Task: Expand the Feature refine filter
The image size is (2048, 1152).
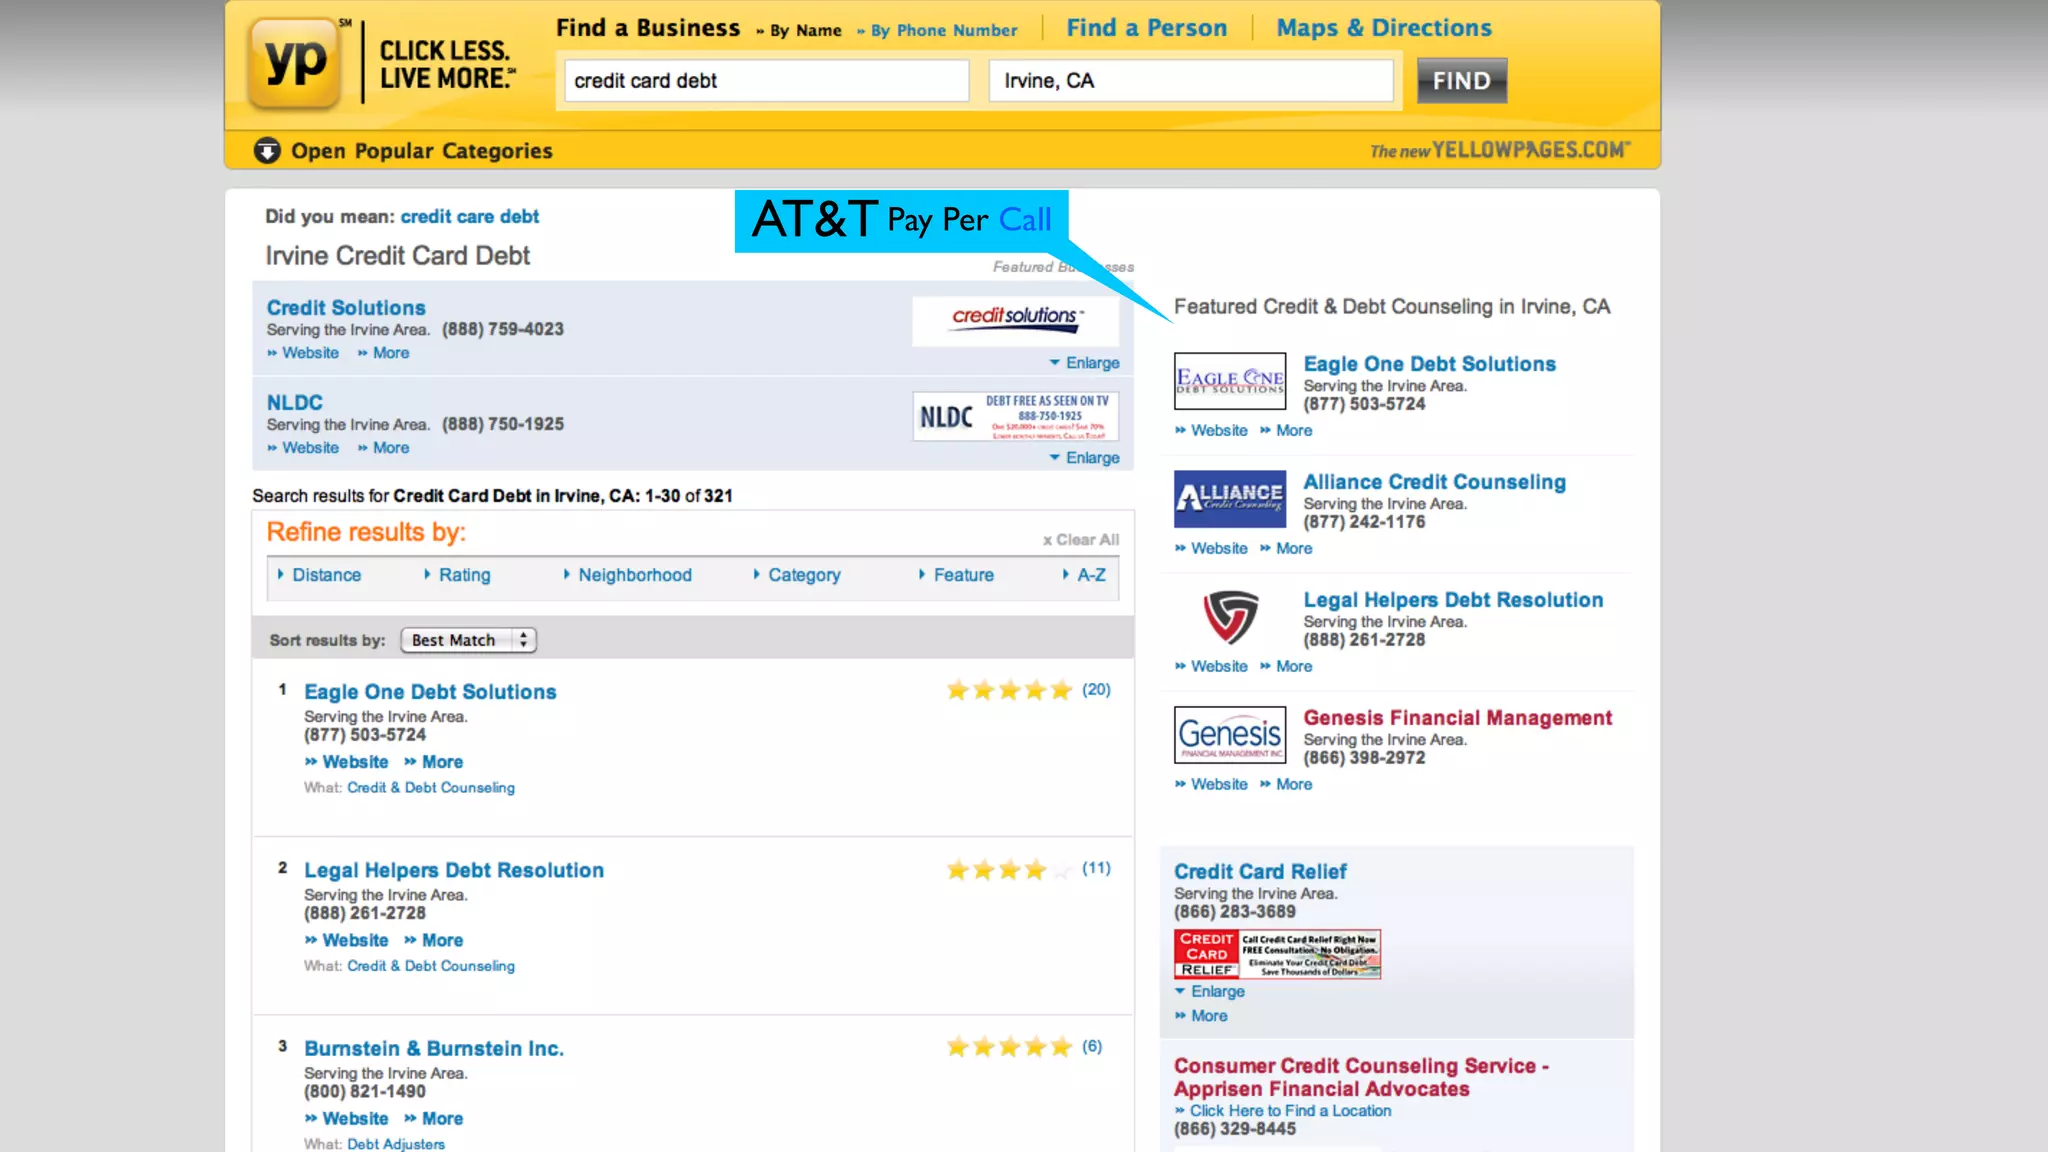Action: (963, 575)
